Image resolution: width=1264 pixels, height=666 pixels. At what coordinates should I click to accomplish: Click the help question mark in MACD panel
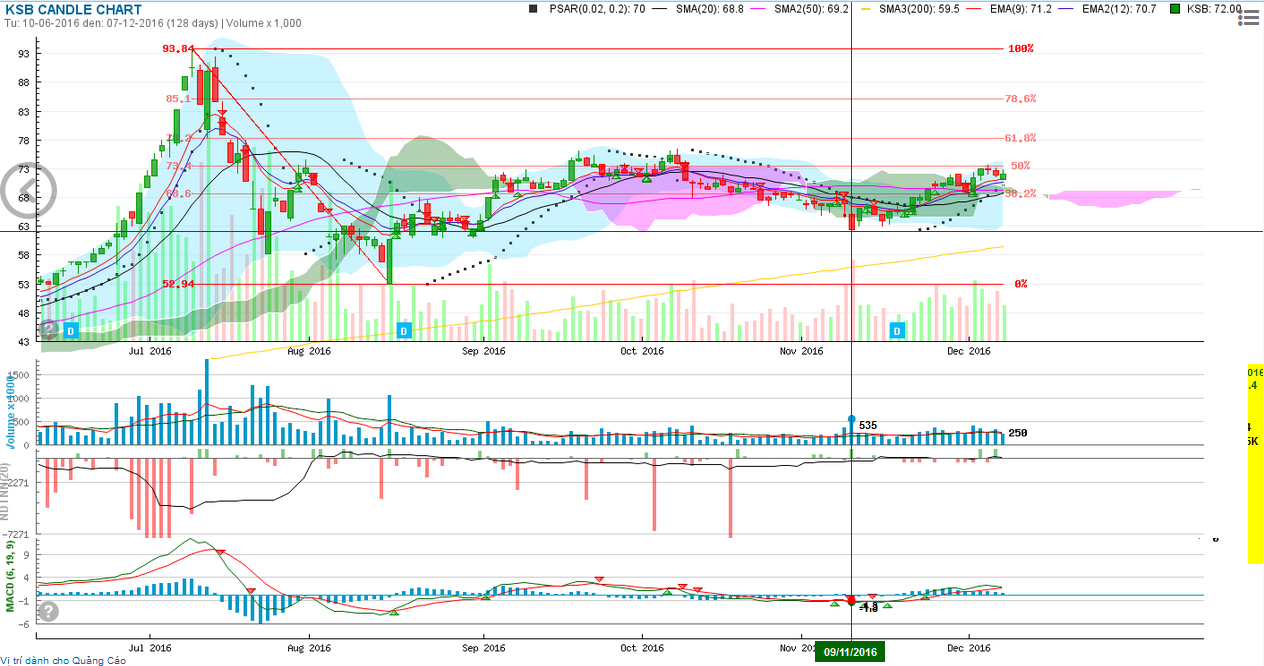click(x=48, y=611)
